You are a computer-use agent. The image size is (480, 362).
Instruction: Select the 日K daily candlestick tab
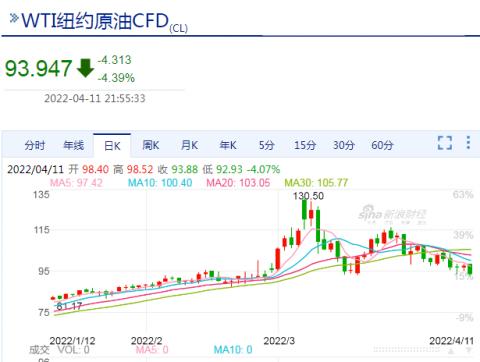(x=112, y=146)
